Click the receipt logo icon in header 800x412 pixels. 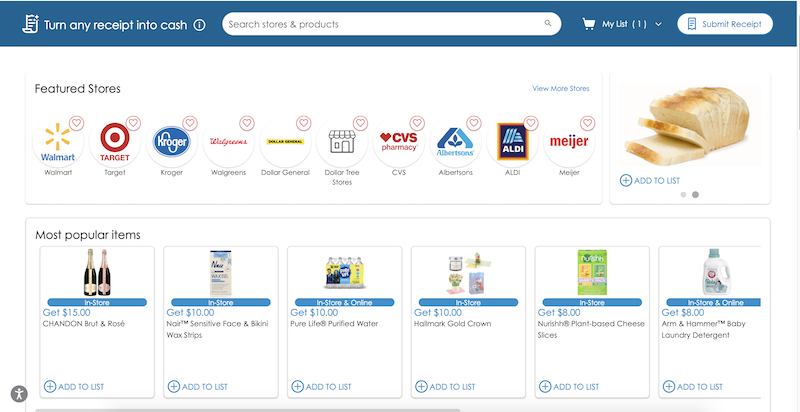click(x=30, y=24)
